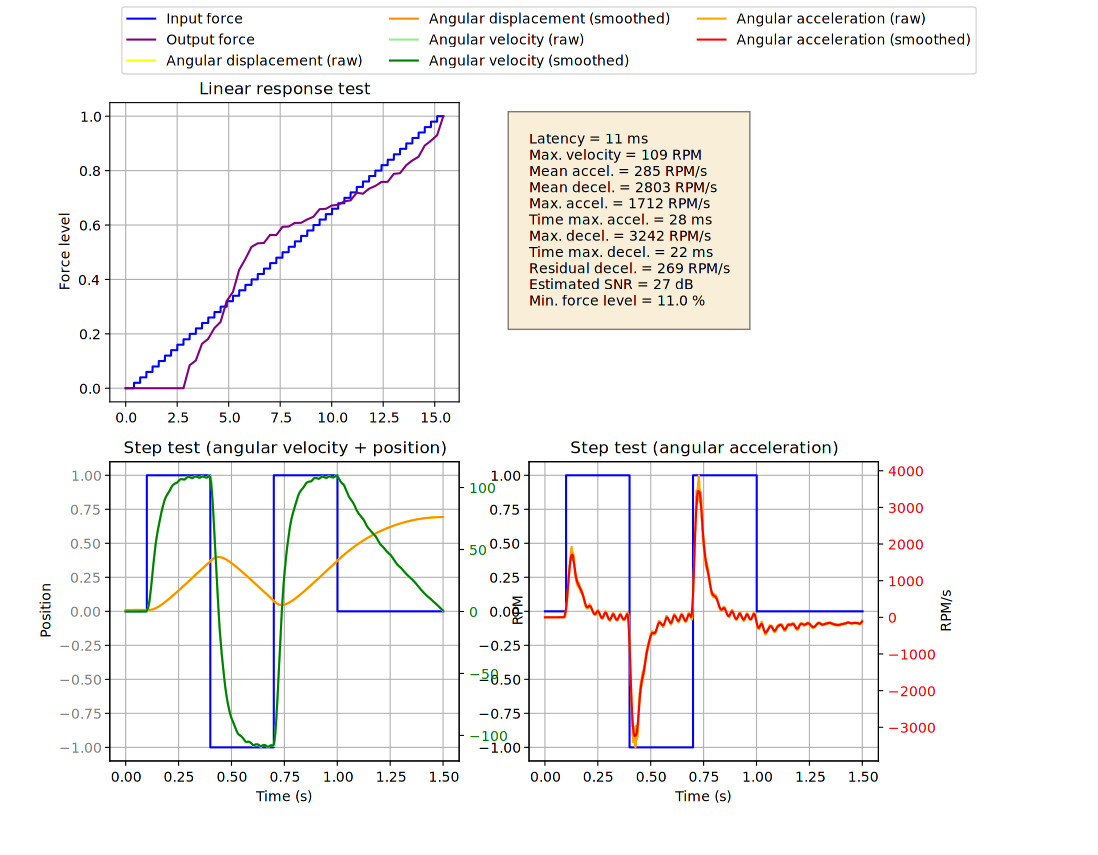Click the Step test (angular acceleration) title

(x=704, y=447)
